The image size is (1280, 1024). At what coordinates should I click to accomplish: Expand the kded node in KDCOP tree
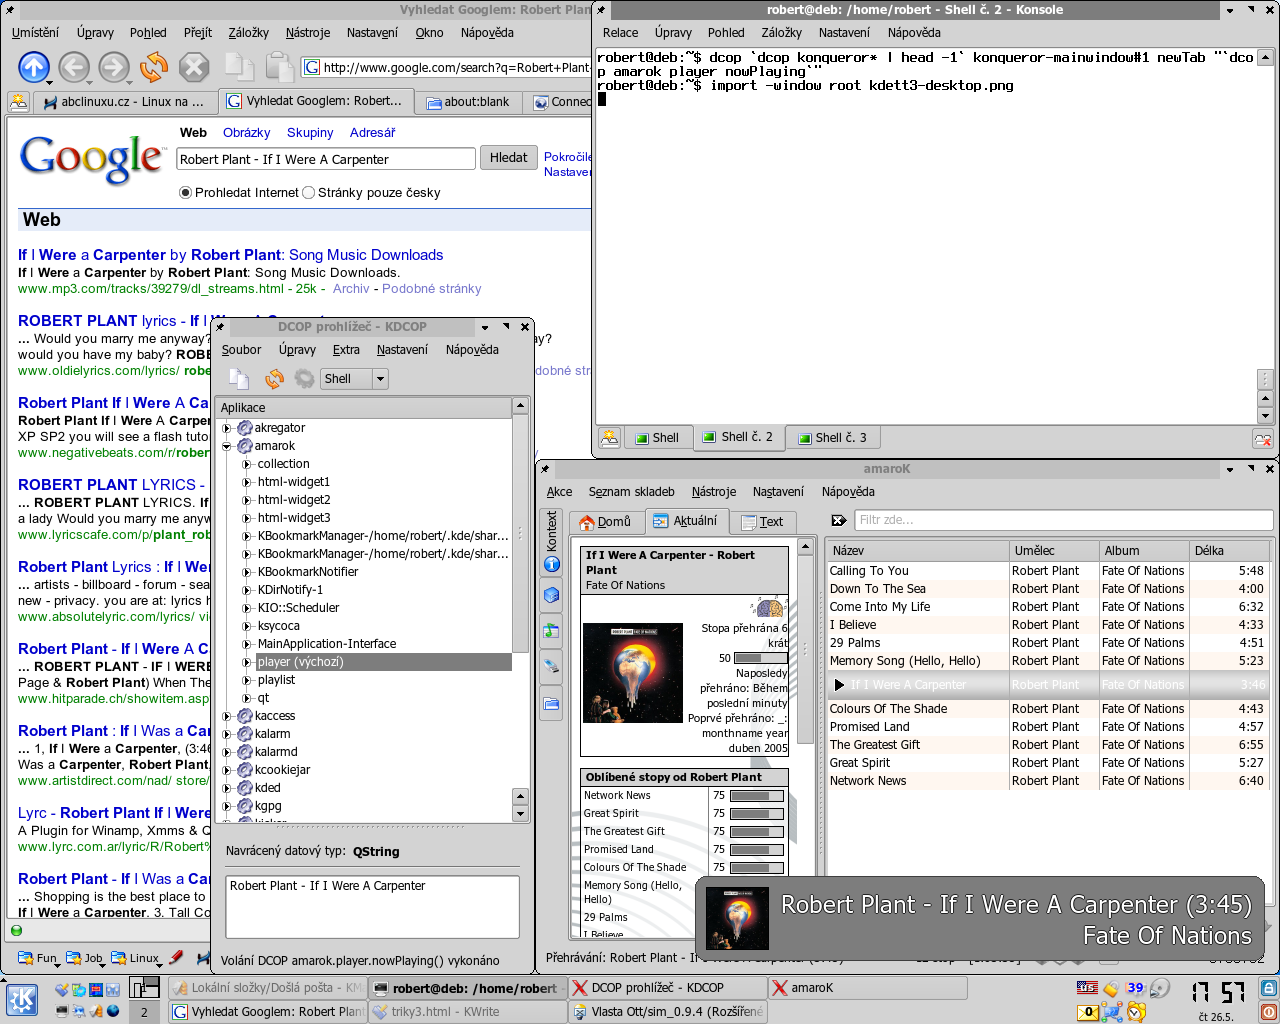click(x=227, y=788)
